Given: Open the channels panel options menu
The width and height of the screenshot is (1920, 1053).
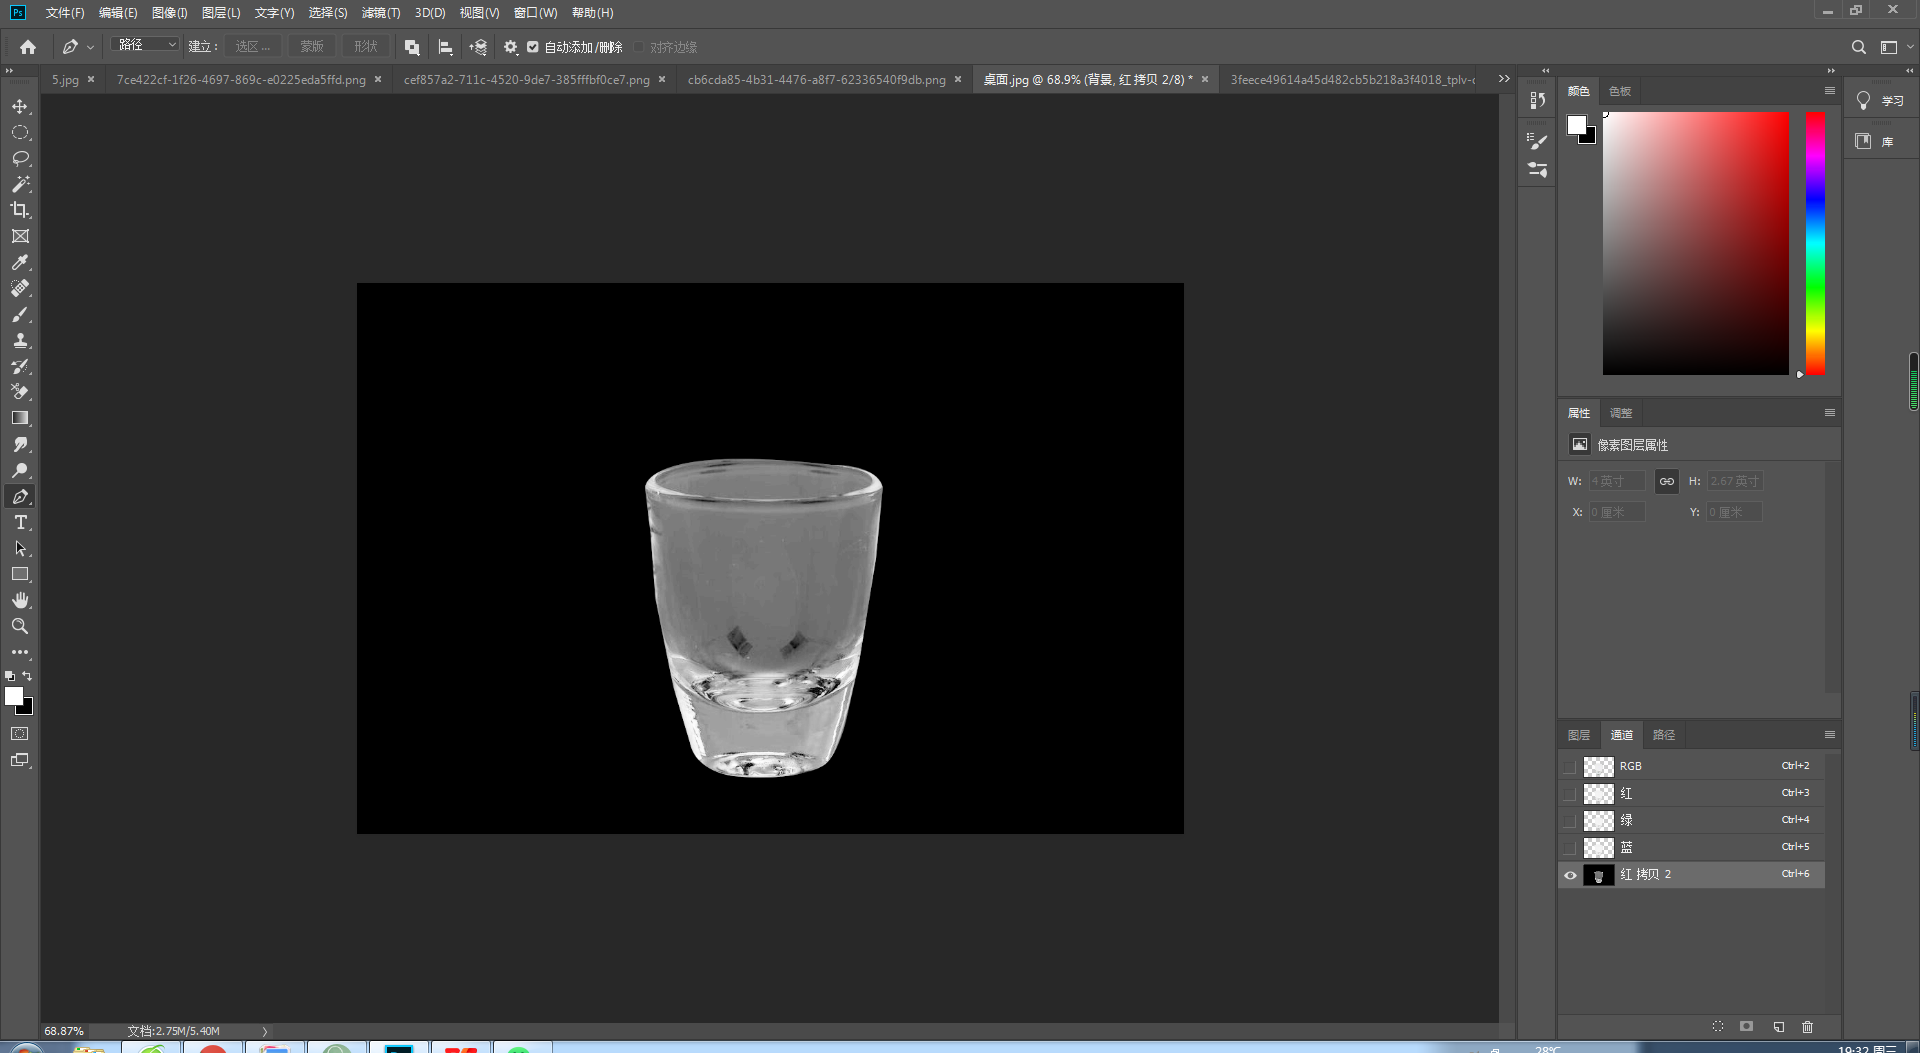Looking at the screenshot, I should pos(1829,735).
